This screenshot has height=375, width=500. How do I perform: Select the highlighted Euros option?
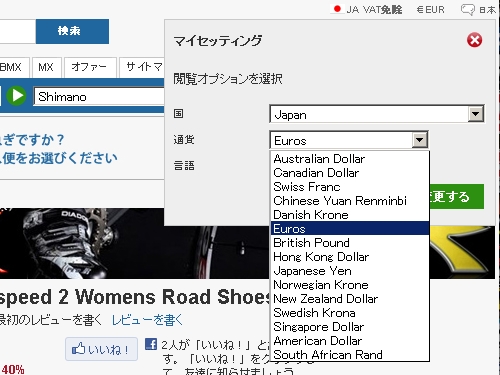pos(350,229)
